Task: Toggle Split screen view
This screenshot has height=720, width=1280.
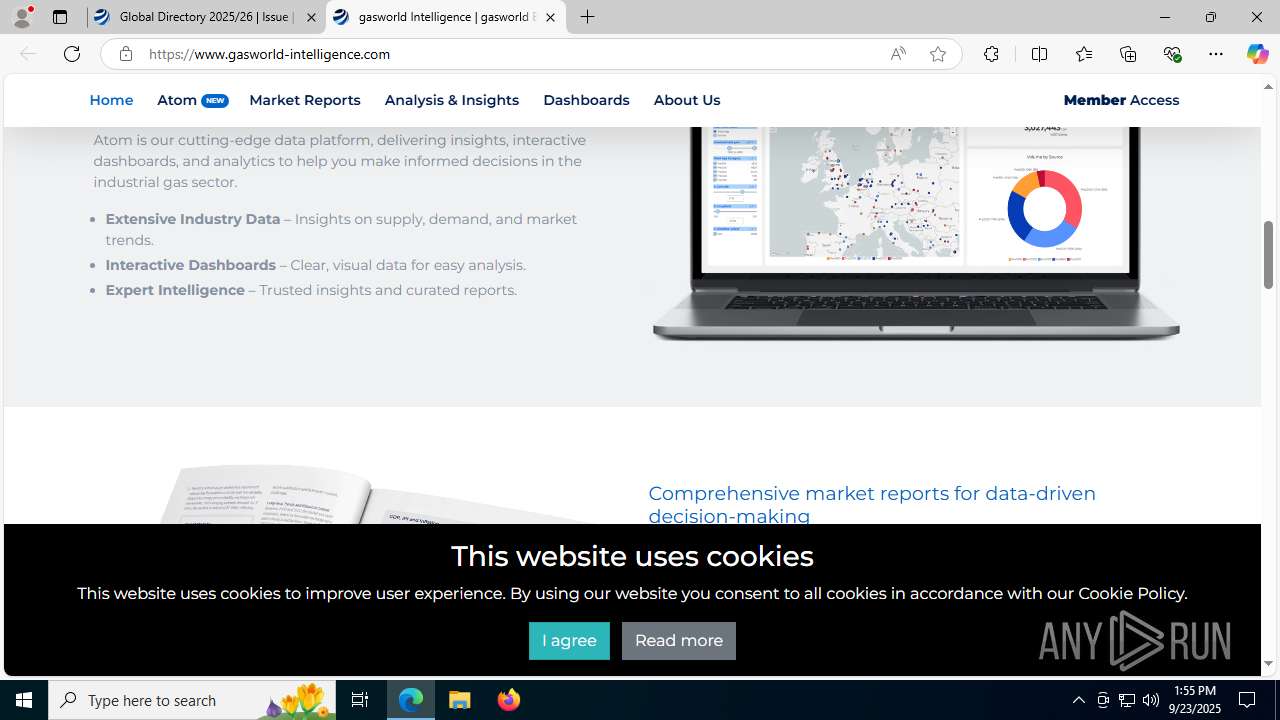Action: [1039, 54]
